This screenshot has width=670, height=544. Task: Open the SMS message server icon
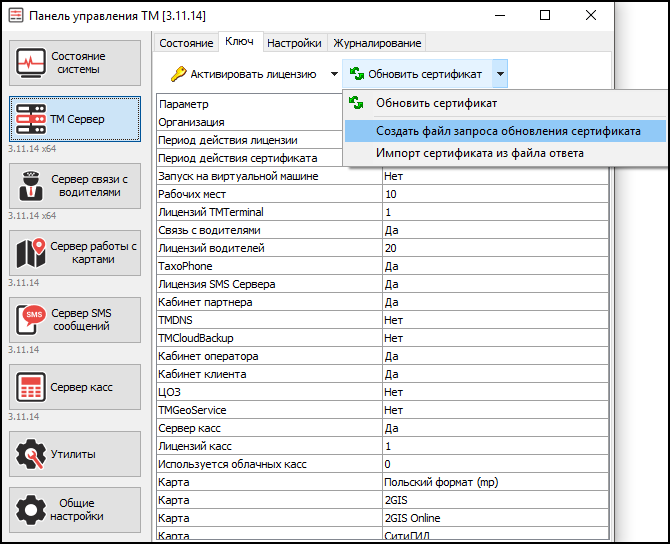[31, 320]
